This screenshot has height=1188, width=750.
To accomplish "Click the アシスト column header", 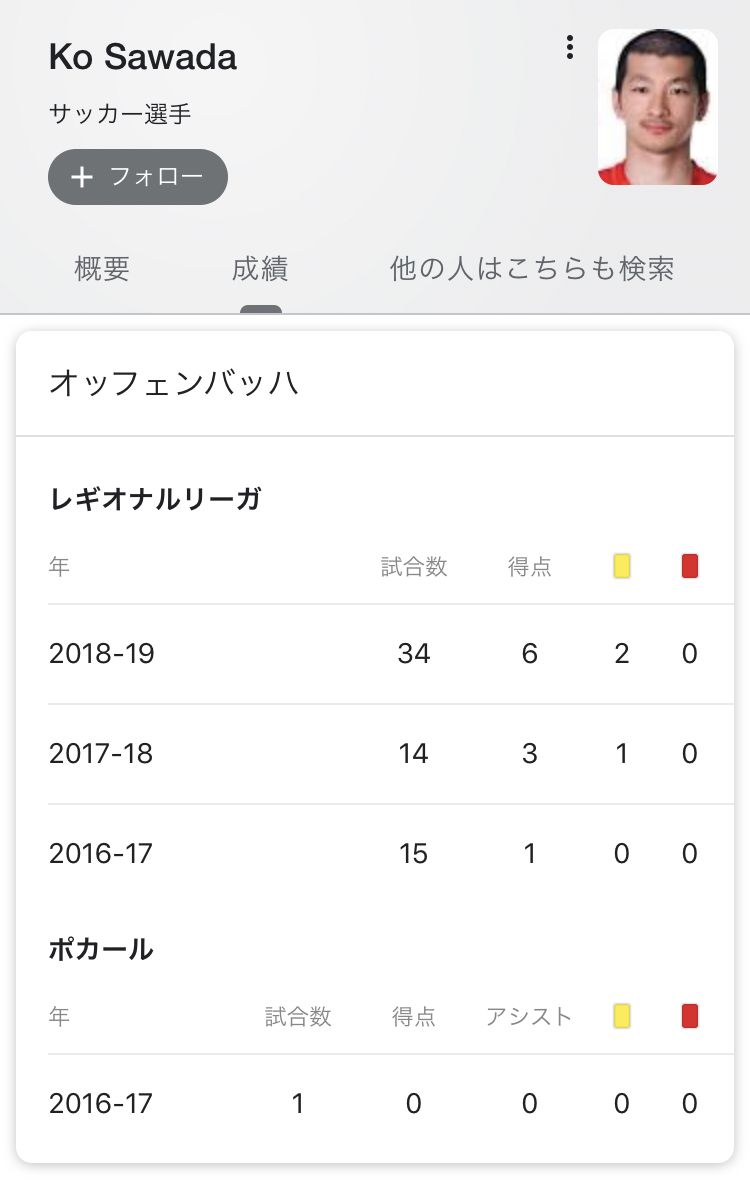I will [x=529, y=1017].
